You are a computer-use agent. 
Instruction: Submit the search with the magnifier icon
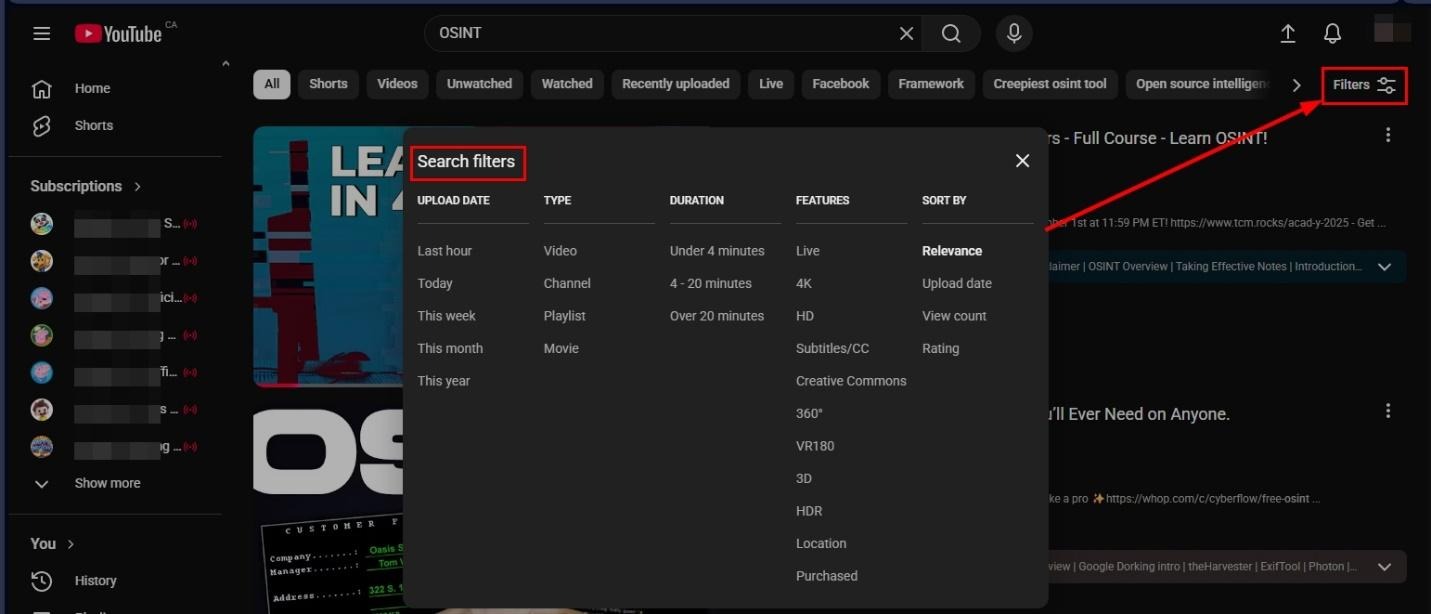(x=950, y=33)
